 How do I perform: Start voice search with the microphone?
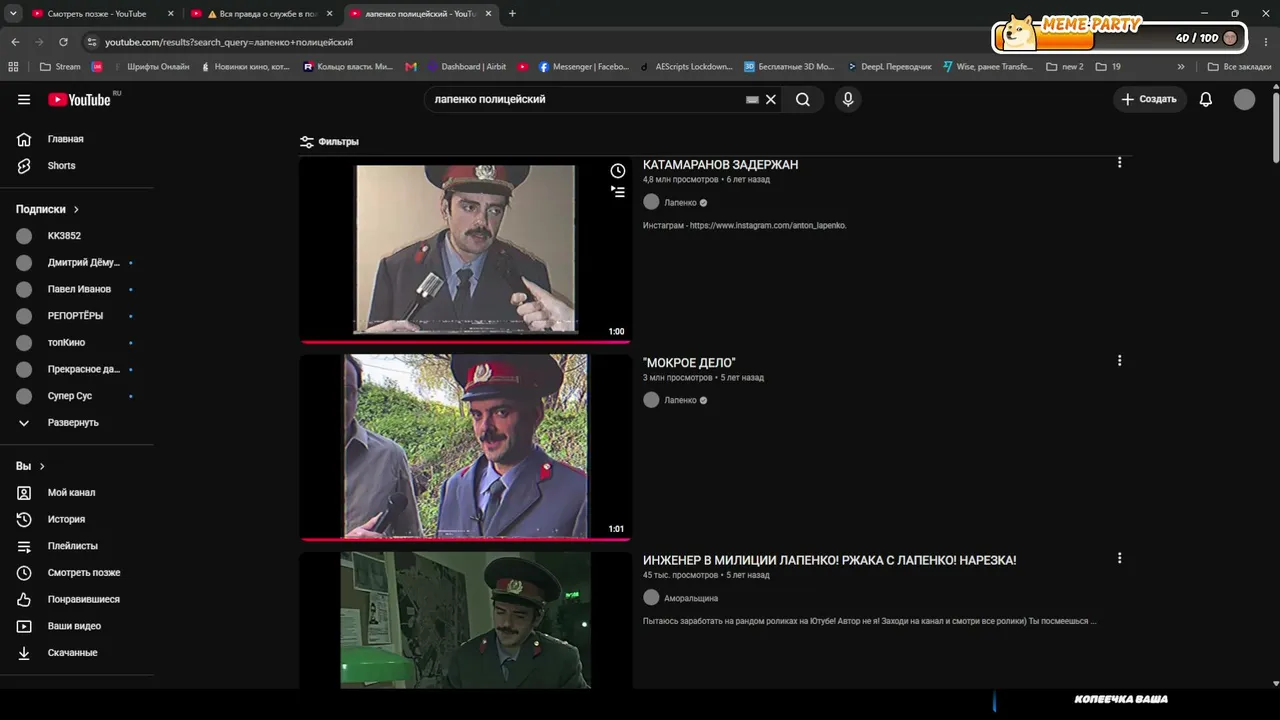[848, 99]
